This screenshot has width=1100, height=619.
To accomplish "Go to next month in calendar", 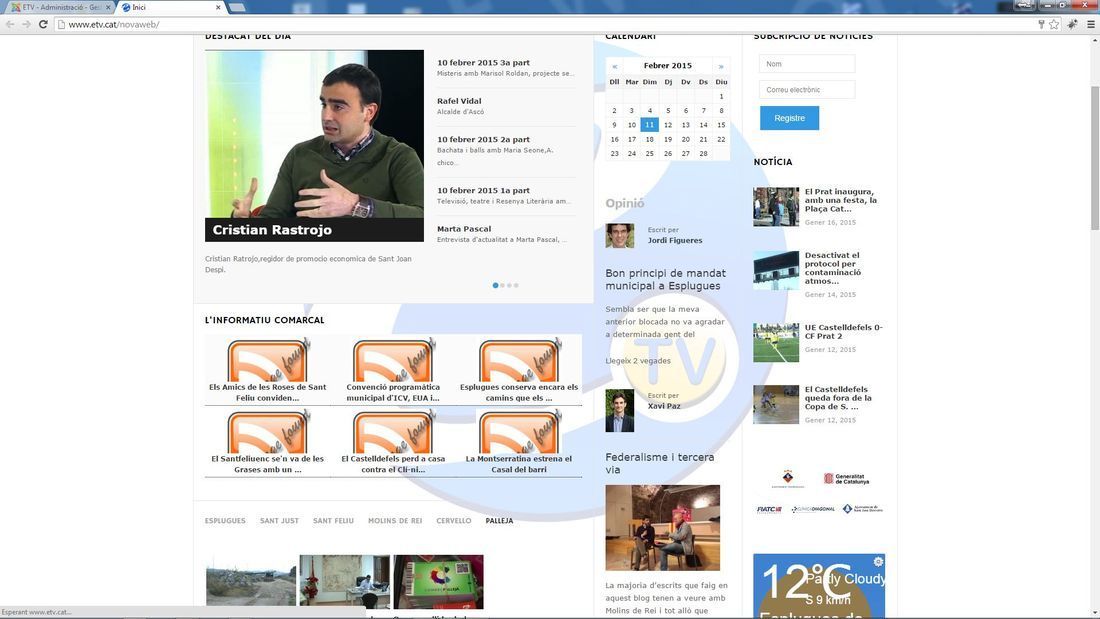I will [x=720, y=66].
